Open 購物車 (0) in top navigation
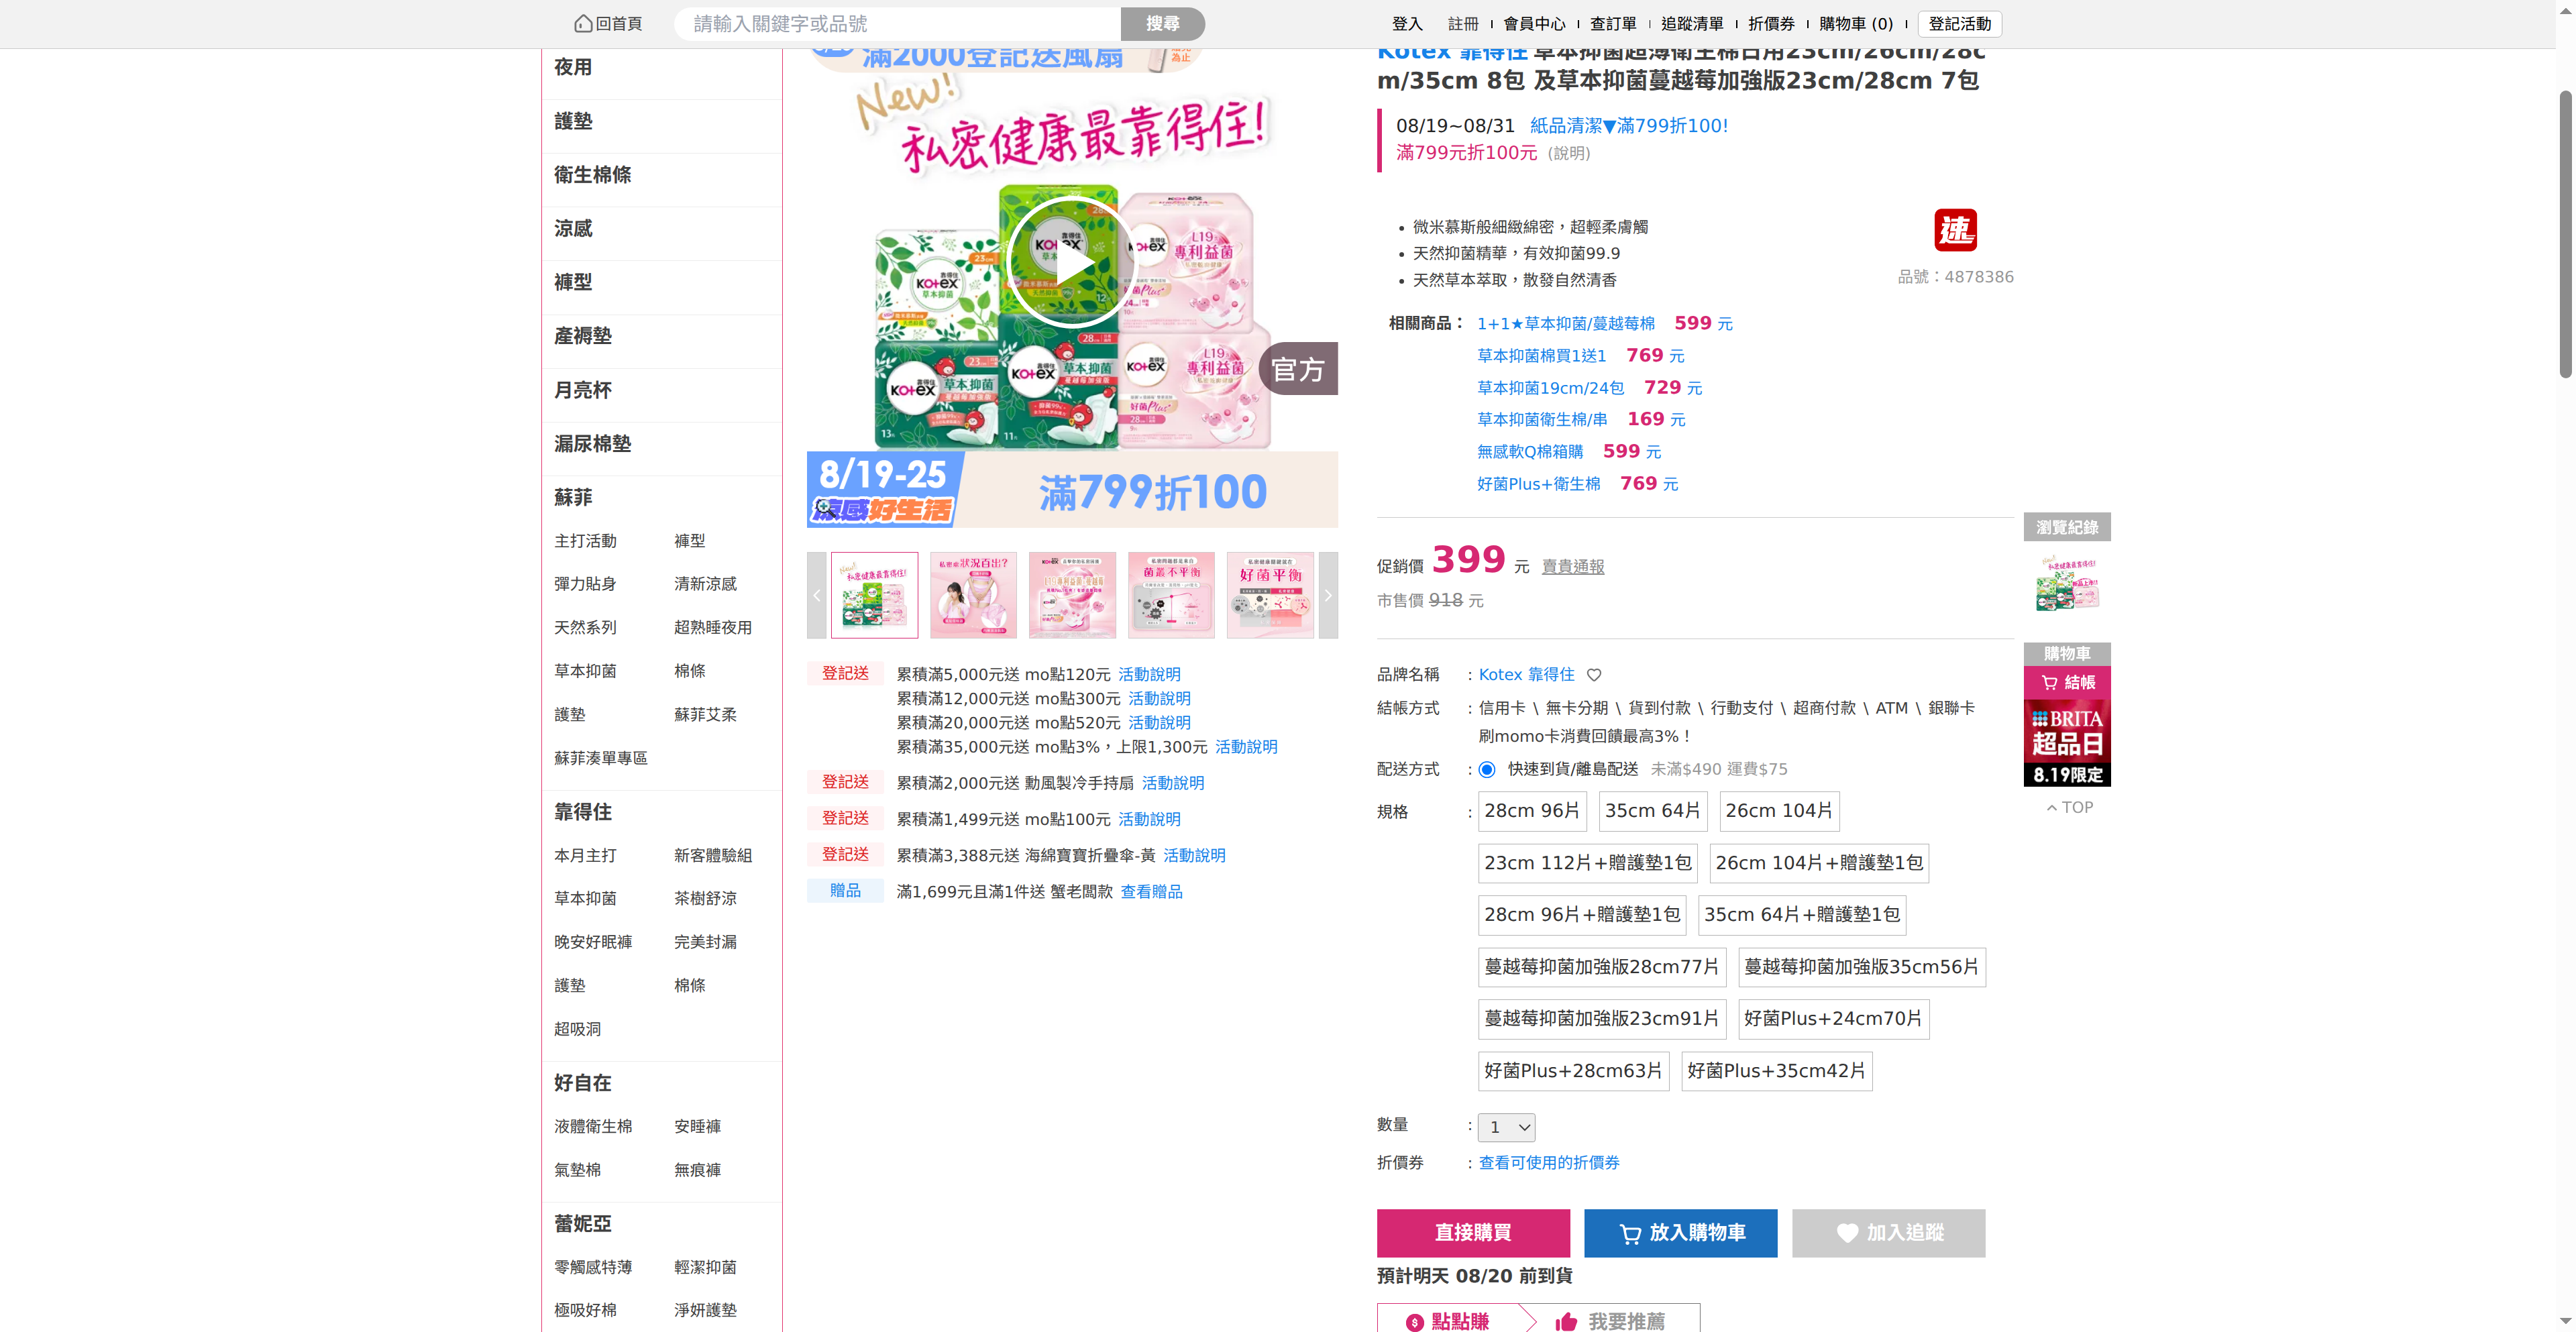Viewport: 2576px width, 1332px height. point(1856,24)
